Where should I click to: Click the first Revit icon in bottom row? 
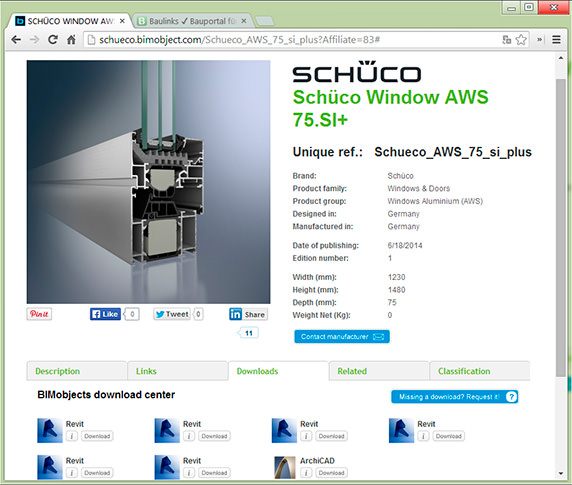(50, 467)
